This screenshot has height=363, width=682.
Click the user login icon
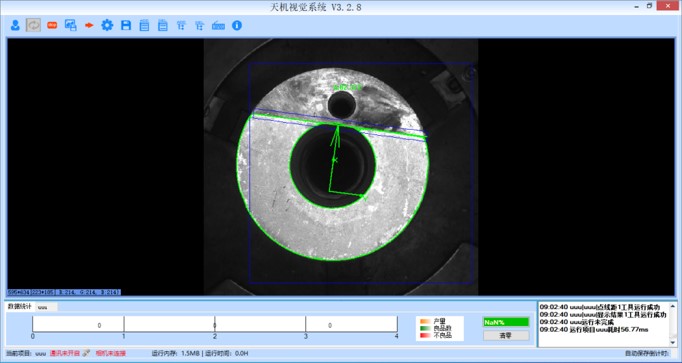(x=15, y=25)
